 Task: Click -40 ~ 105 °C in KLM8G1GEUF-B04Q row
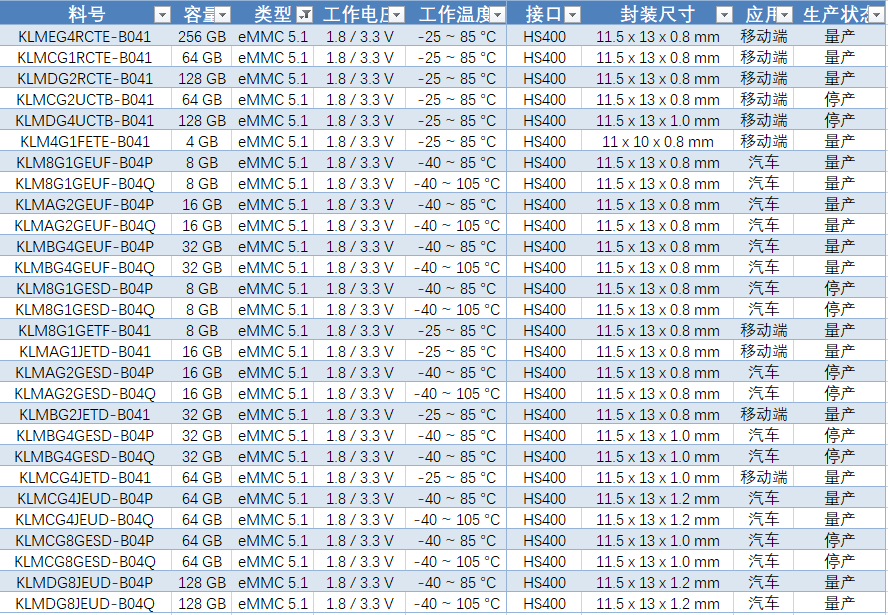coord(456,183)
